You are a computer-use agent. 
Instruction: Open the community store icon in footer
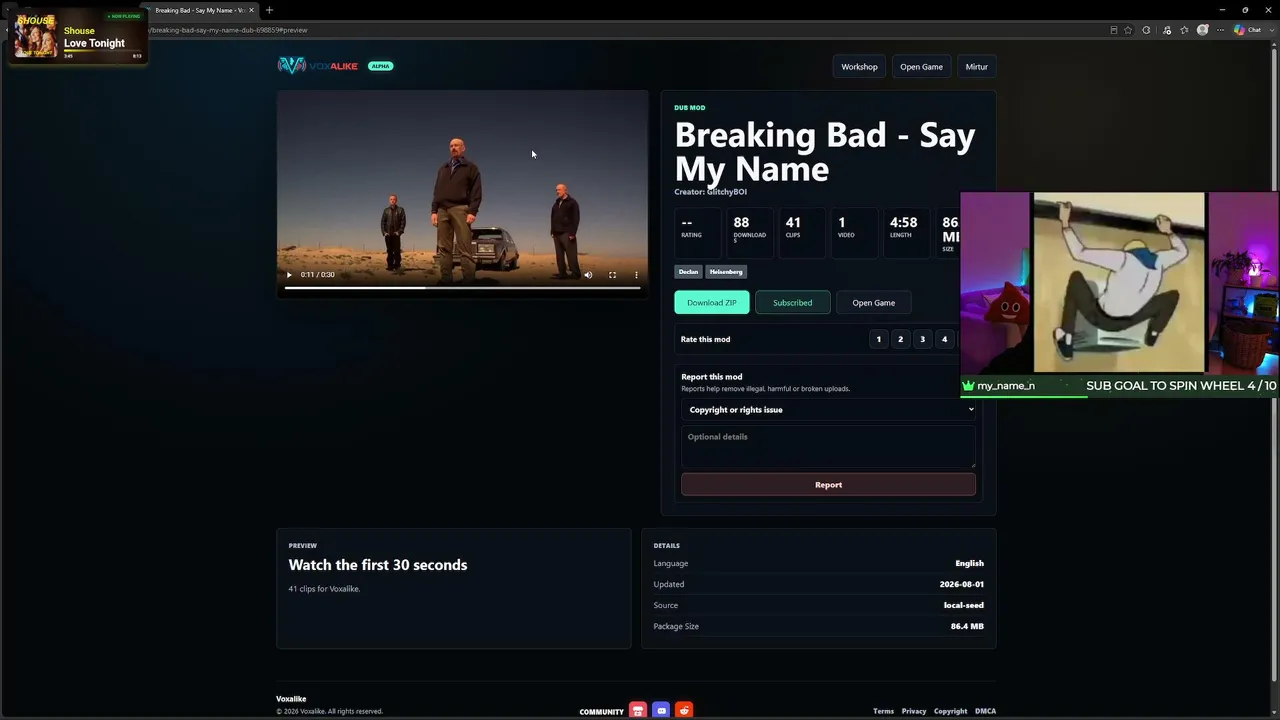coord(638,711)
